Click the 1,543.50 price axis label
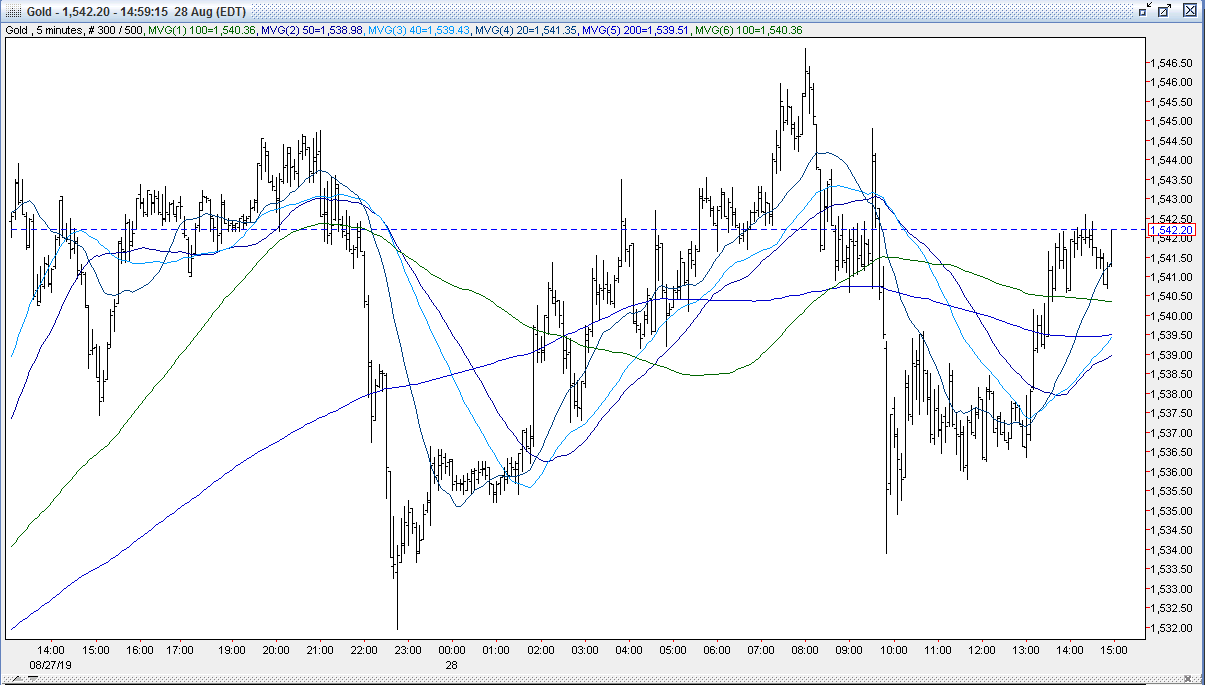 click(1170, 179)
